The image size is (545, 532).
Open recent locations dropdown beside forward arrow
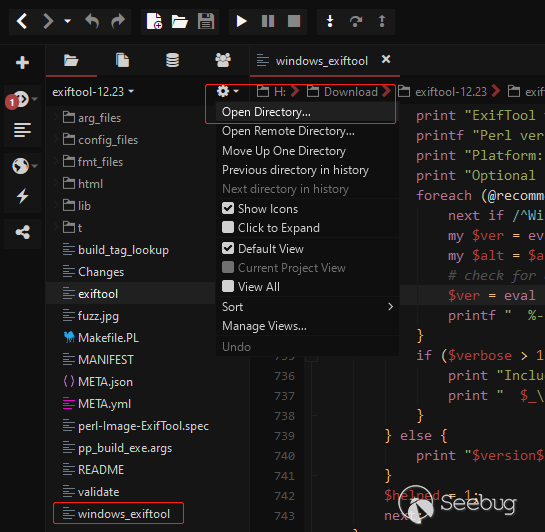point(67,21)
